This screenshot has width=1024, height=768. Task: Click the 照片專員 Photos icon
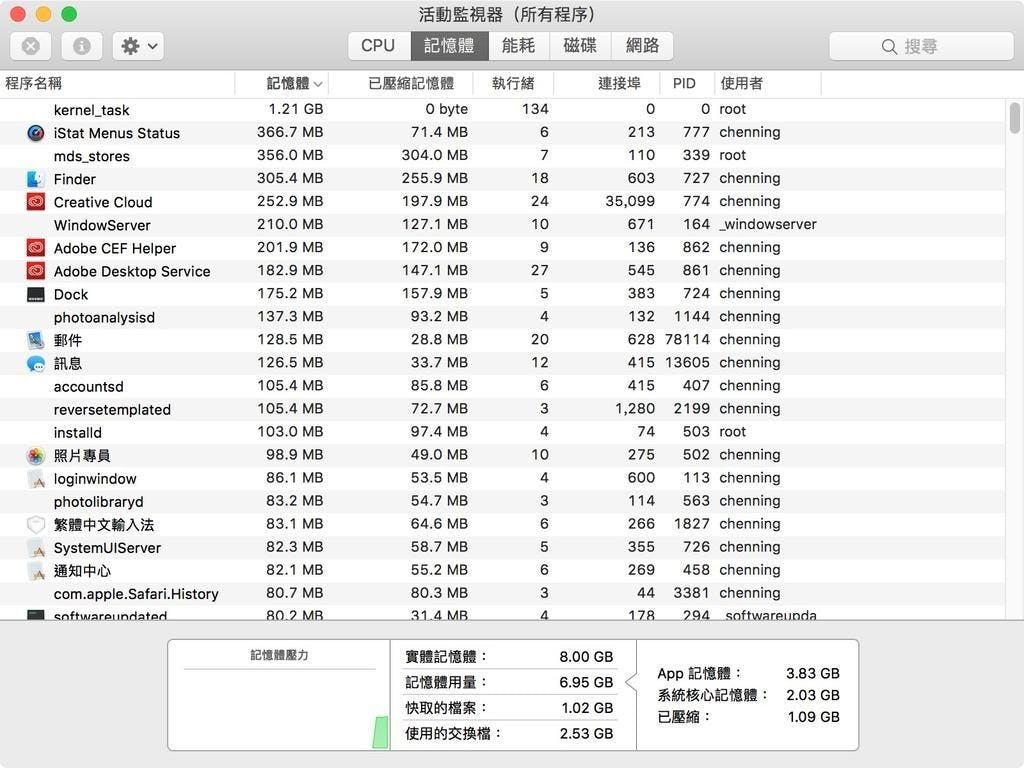point(36,456)
